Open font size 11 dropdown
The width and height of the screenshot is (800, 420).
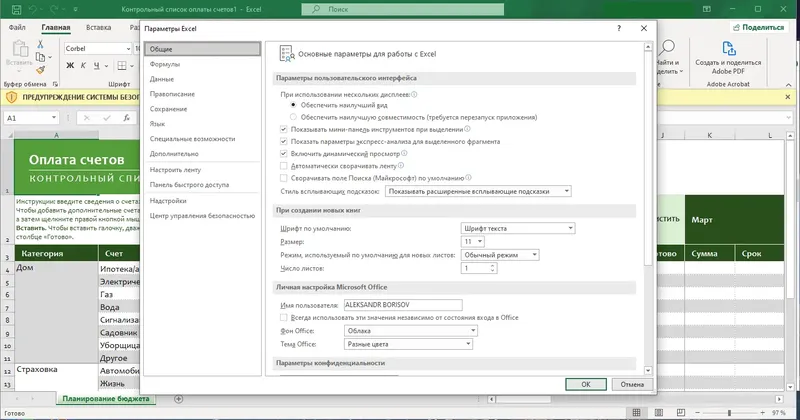coord(472,241)
